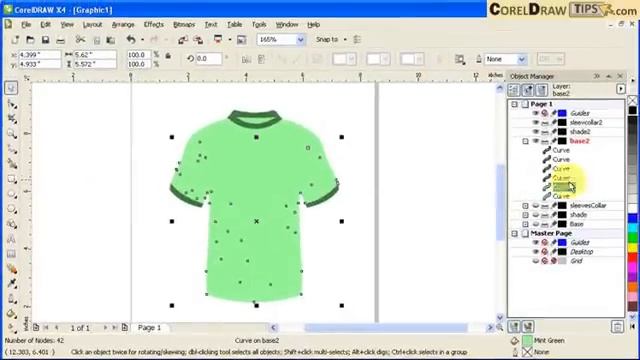This screenshot has height=360, width=640.
Task: Select the Zoom tool in the toolbox
Action: [x=11, y=134]
